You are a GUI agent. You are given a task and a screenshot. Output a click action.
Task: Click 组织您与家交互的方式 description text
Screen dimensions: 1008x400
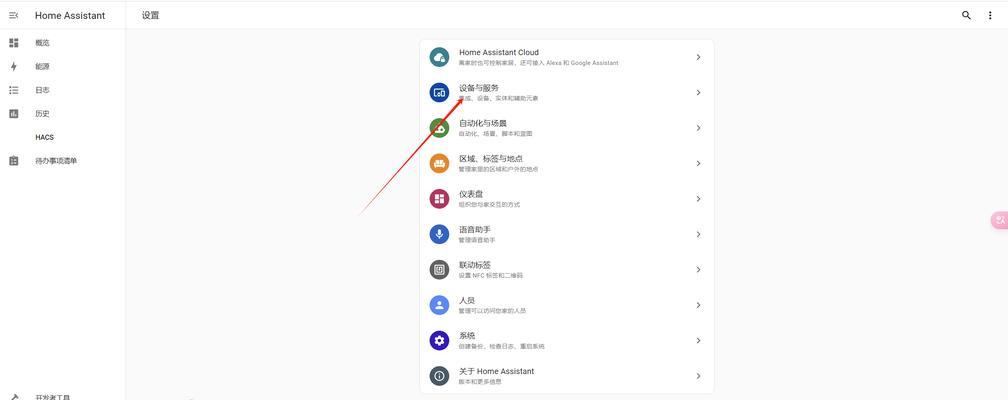coord(489,205)
